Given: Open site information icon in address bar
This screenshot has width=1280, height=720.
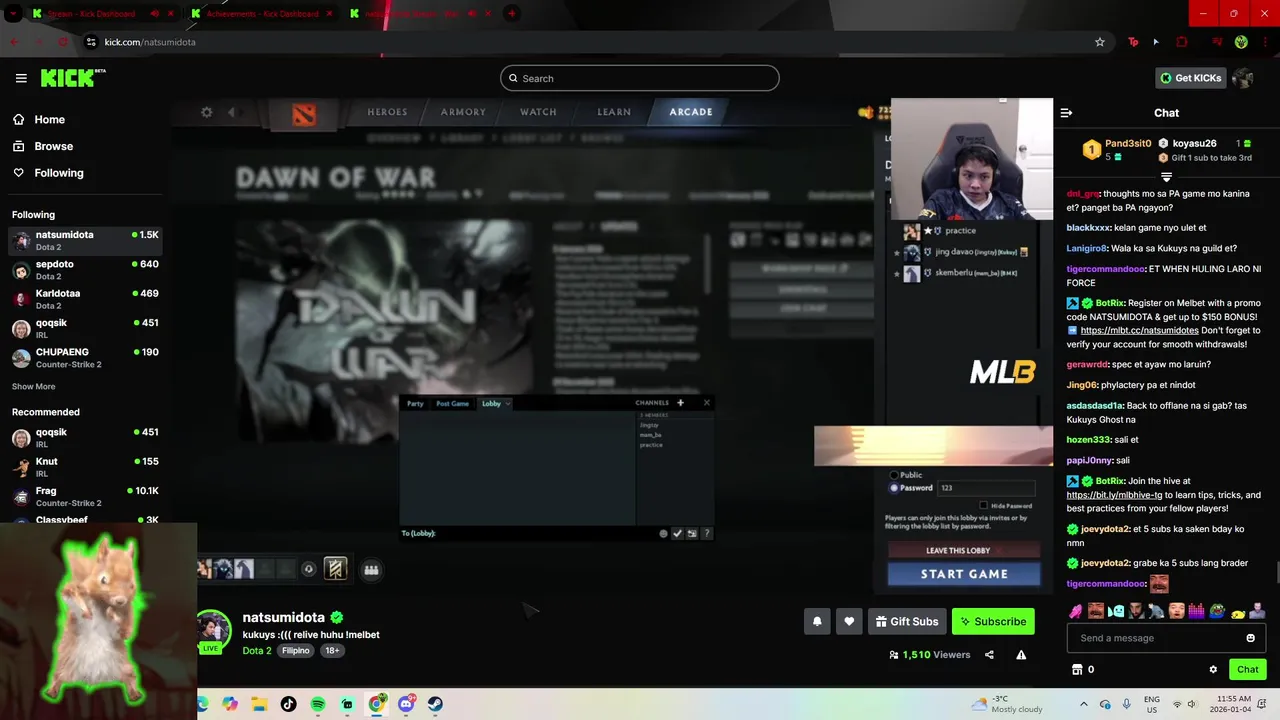Looking at the screenshot, I should pos(91,42).
